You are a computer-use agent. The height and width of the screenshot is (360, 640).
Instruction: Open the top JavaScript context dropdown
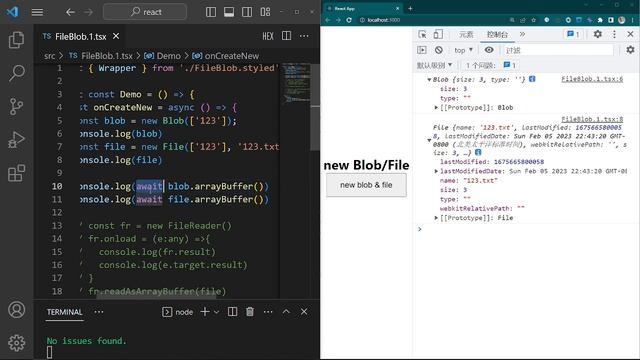coord(463,50)
